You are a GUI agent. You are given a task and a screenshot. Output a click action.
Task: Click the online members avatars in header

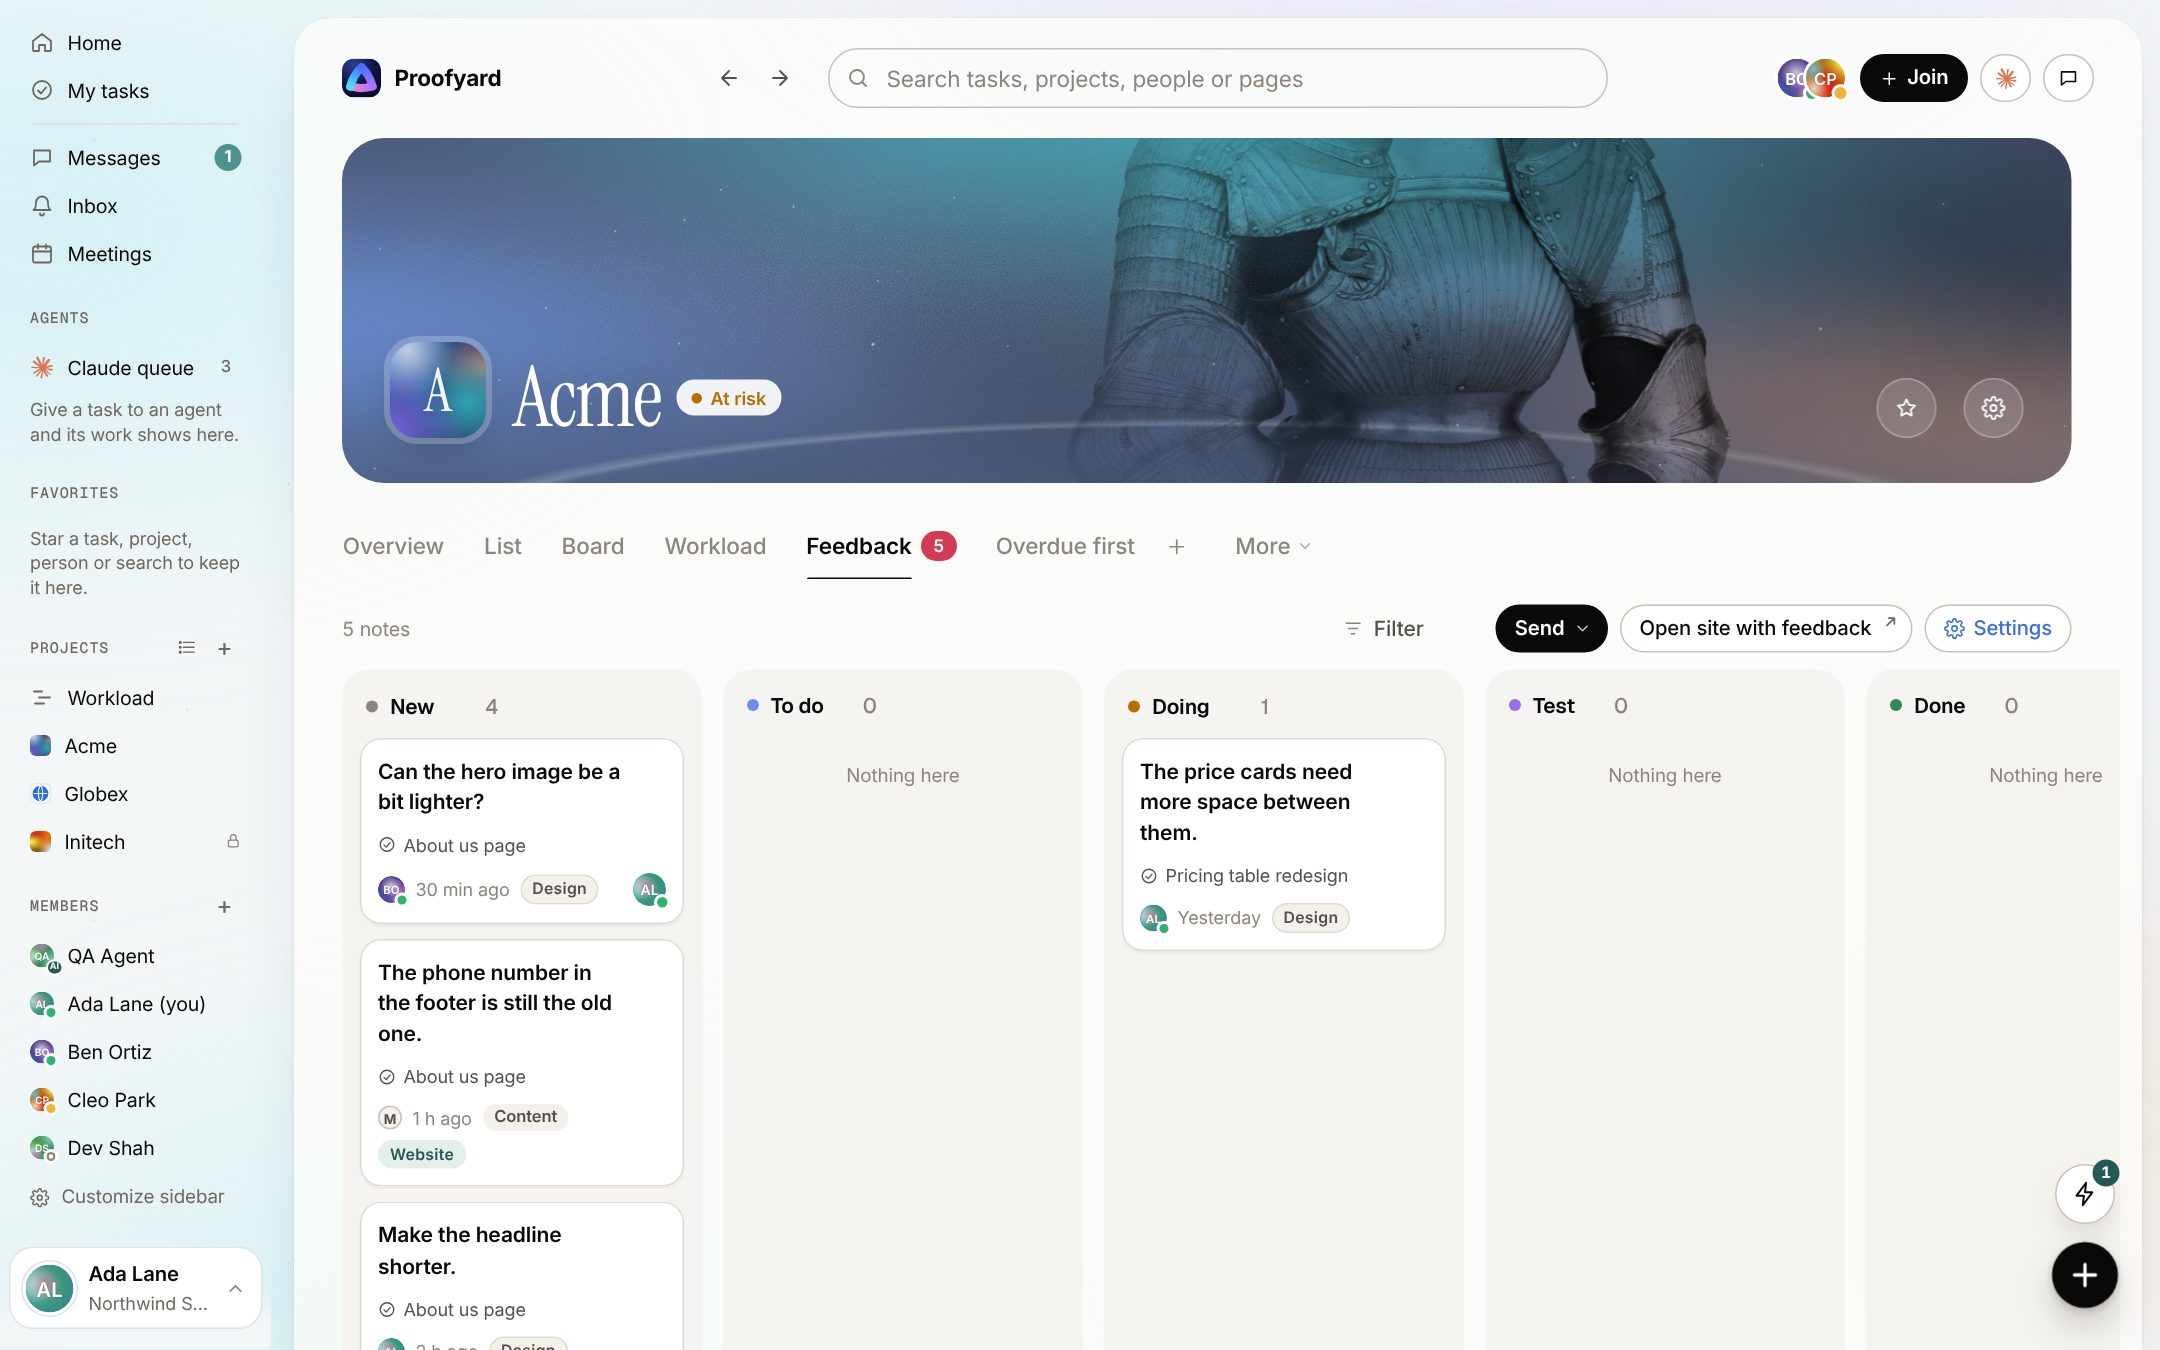coord(1811,78)
